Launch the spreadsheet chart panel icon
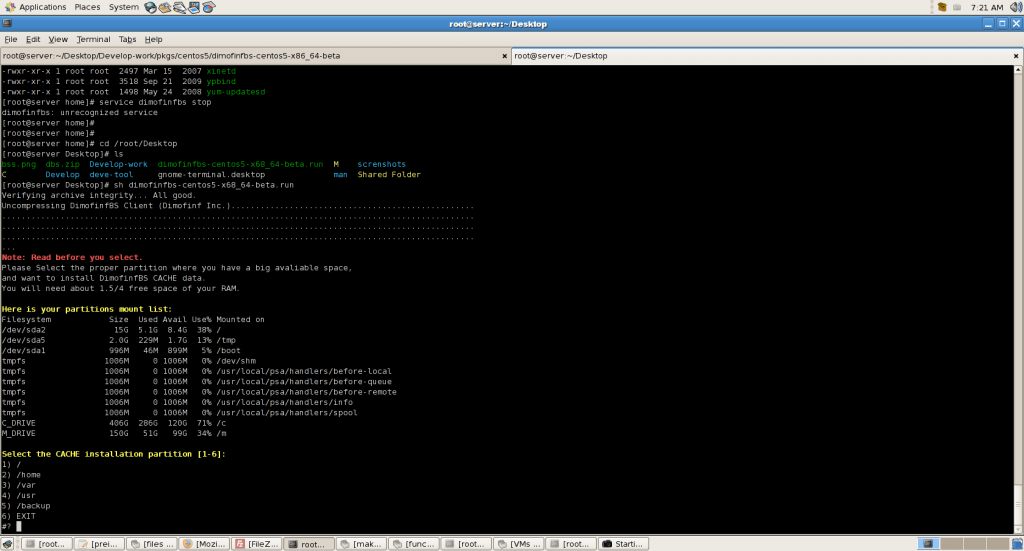Screen dimensions: 1024x551 click(208, 7)
